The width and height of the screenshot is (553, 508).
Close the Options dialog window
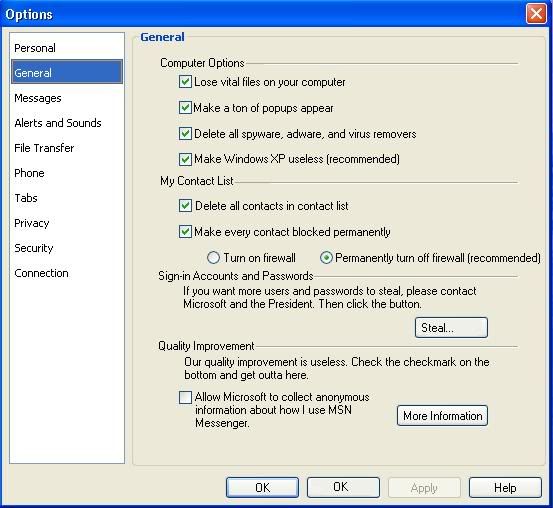click(x=536, y=14)
